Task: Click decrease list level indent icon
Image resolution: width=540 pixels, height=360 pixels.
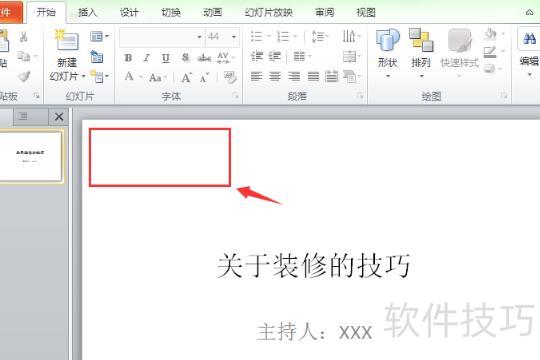Action: [257, 56]
